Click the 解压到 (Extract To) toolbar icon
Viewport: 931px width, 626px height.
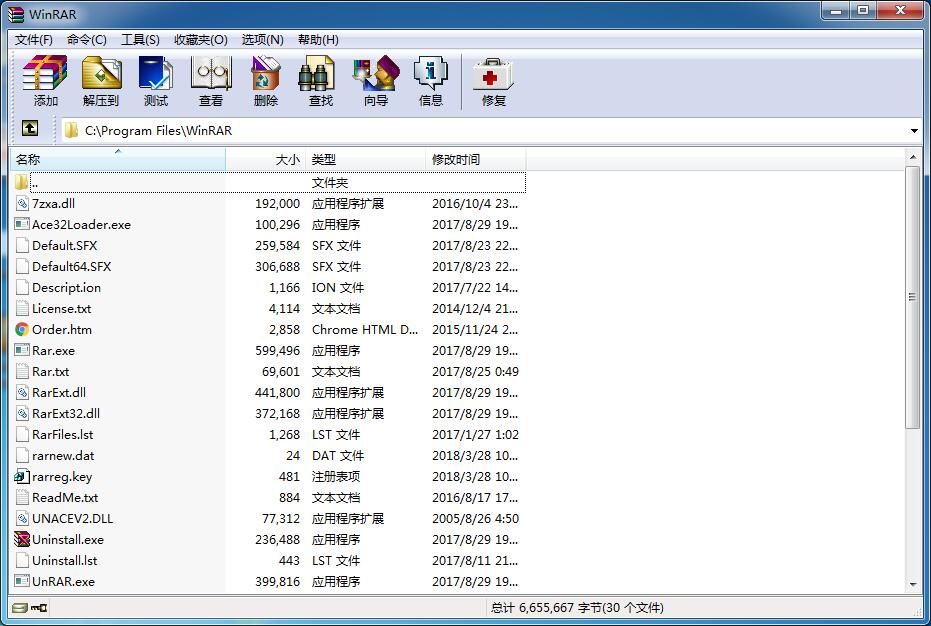coord(101,73)
